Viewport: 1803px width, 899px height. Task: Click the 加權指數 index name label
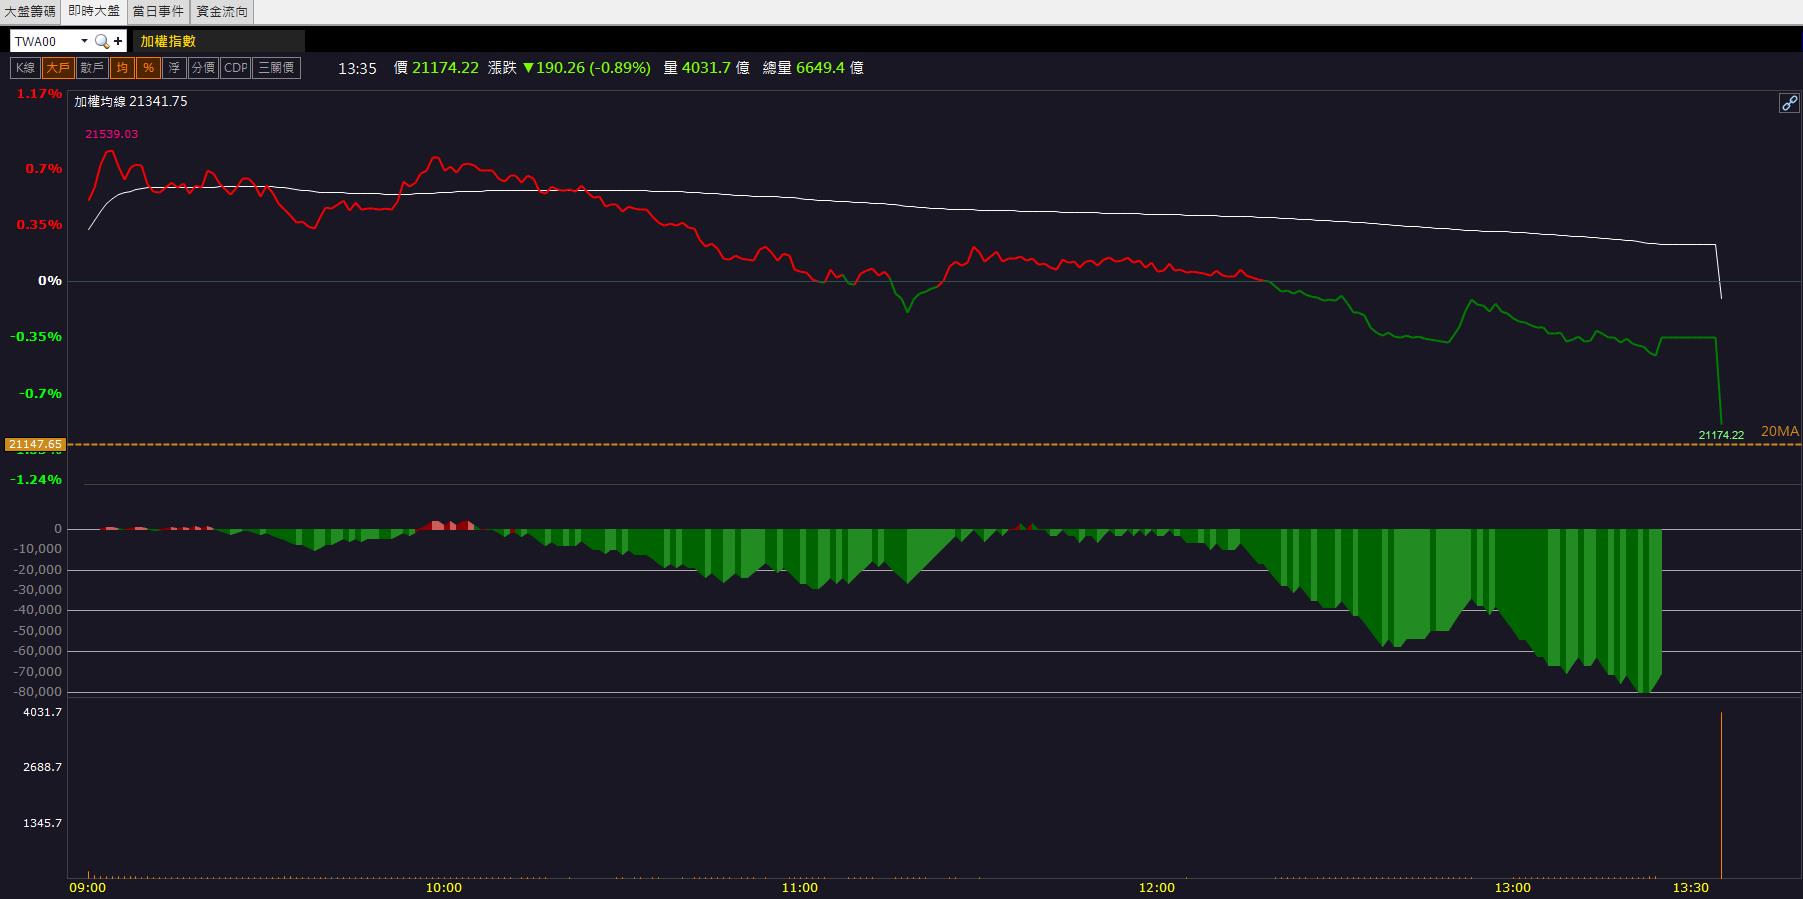click(168, 41)
